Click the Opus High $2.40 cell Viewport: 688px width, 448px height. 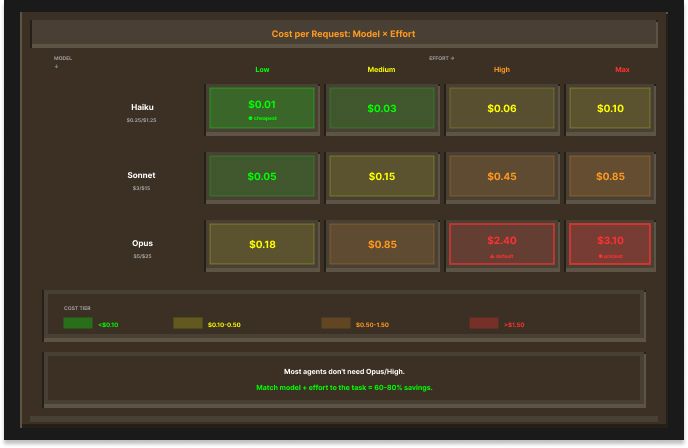(x=502, y=244)
